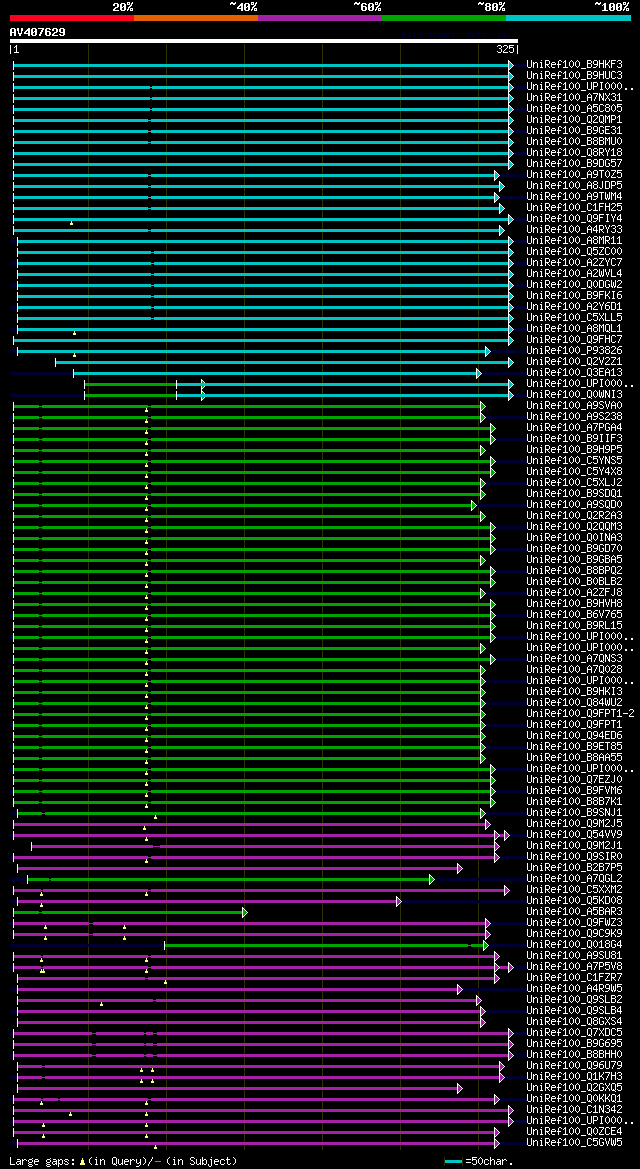Select the UniRef100_Q9FPT1-2 entry
This screenshot has height=1169, width=640.
pyautogui.click(x=580, y=713)
